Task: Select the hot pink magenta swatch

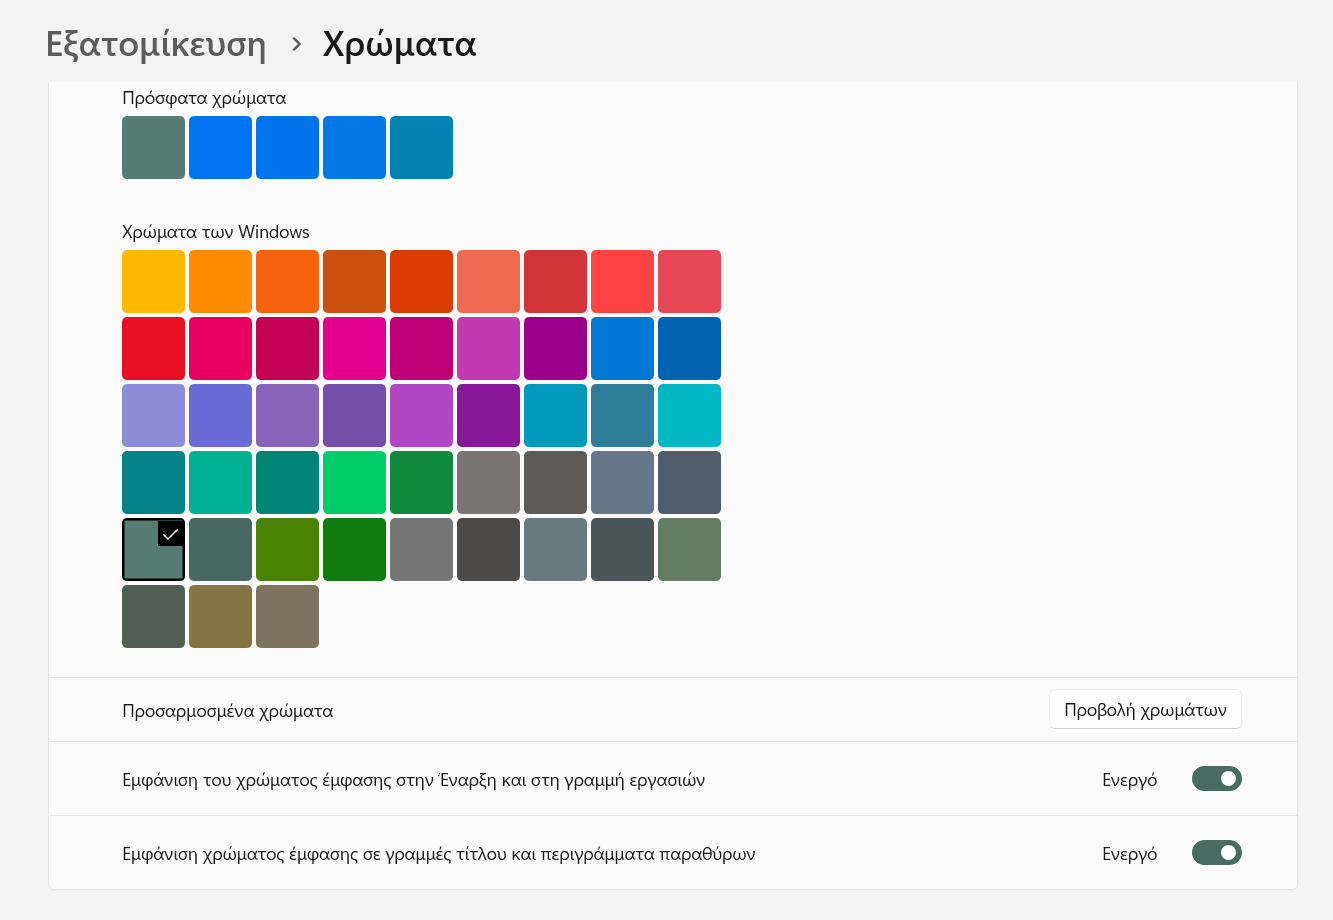Action: coord(354,348)
